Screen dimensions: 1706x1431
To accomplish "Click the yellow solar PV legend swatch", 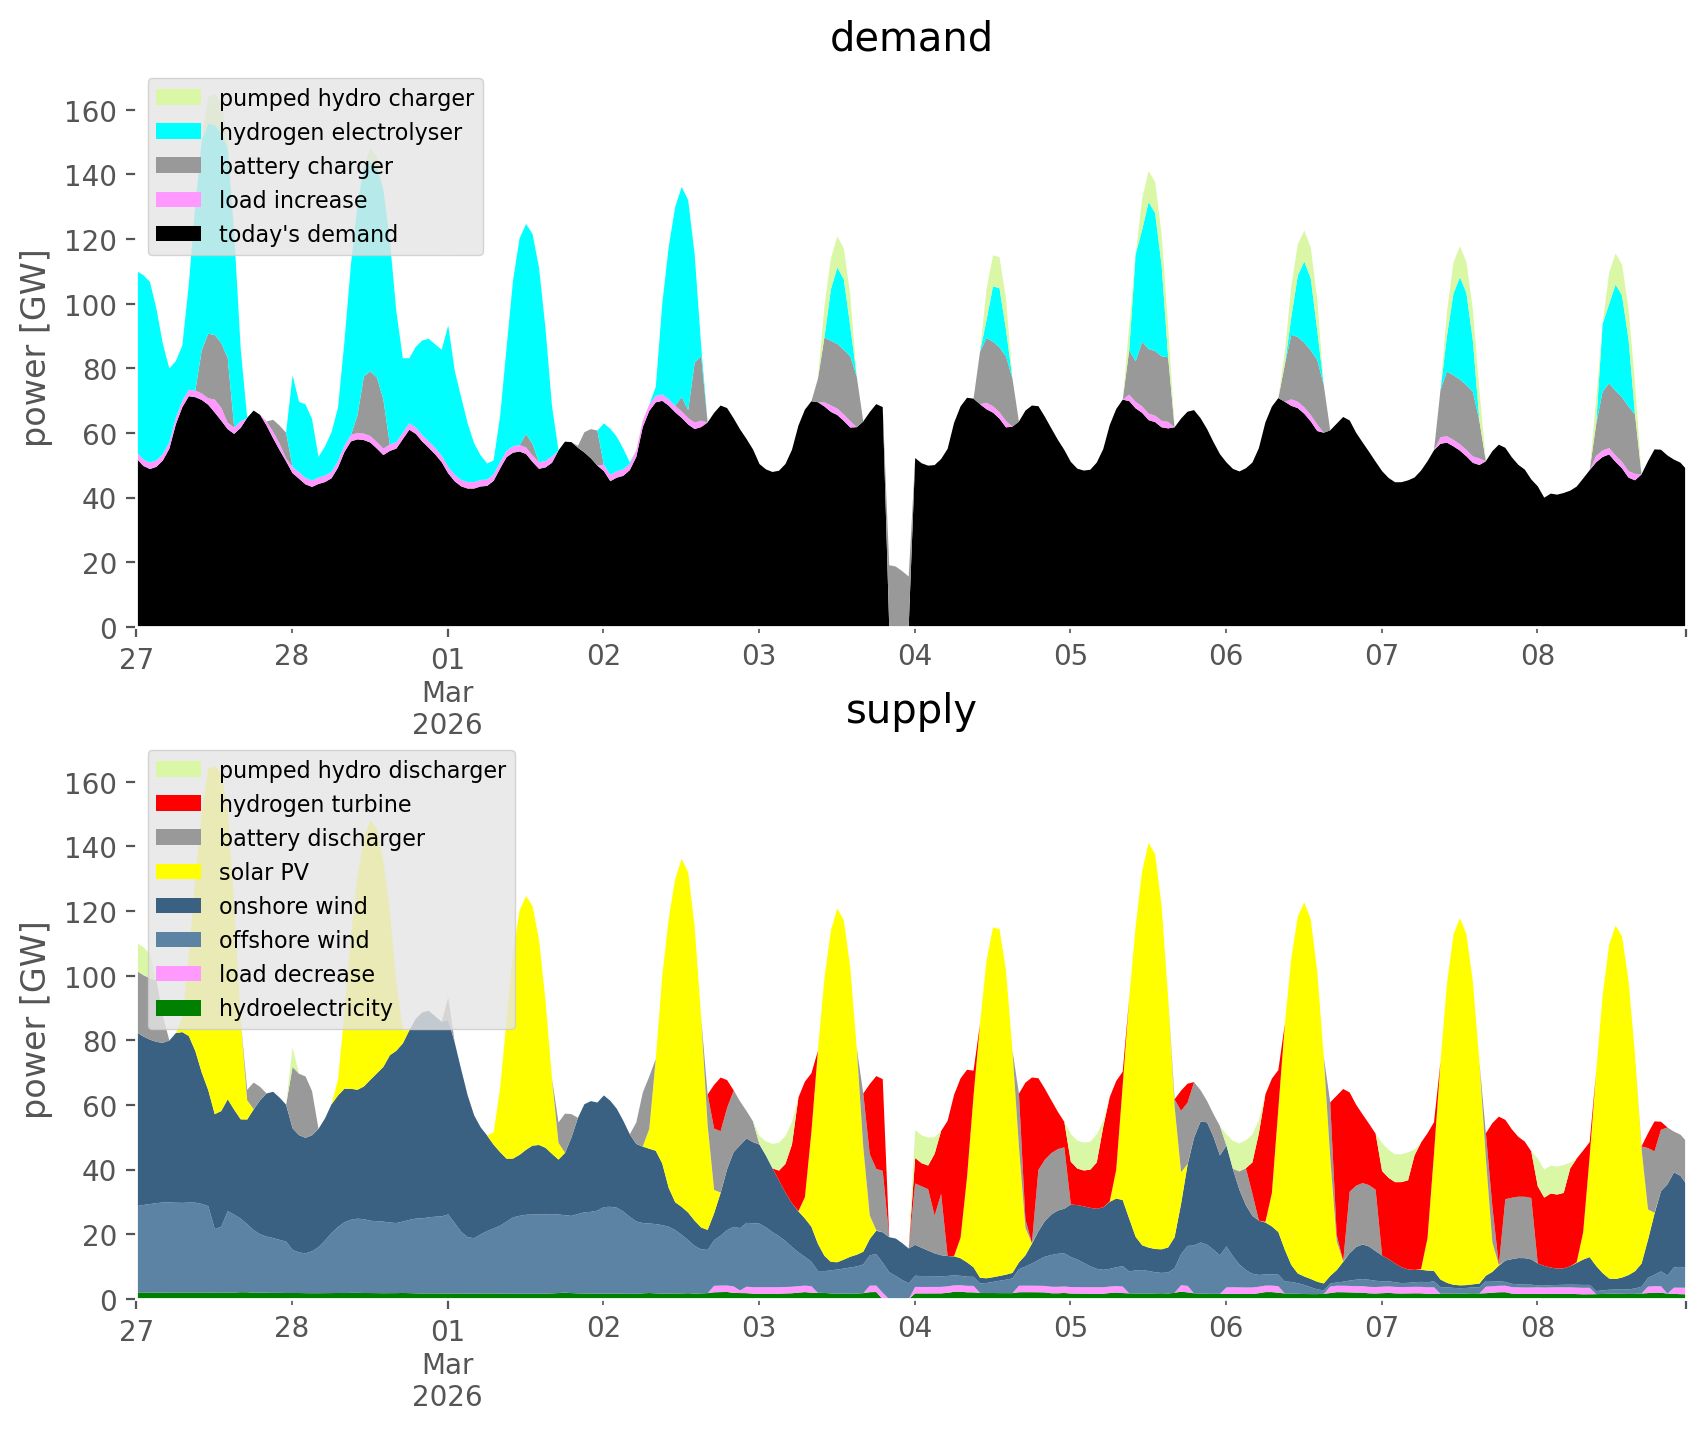I will (x=180, y=872).
